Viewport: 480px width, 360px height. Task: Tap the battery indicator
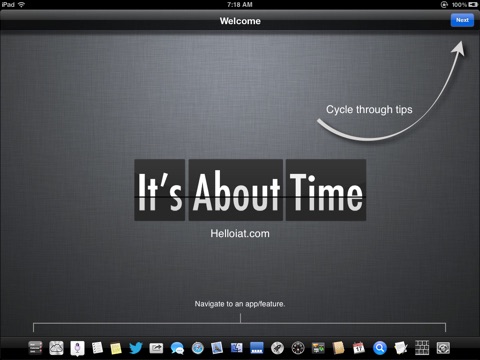[x=473, y=4]
